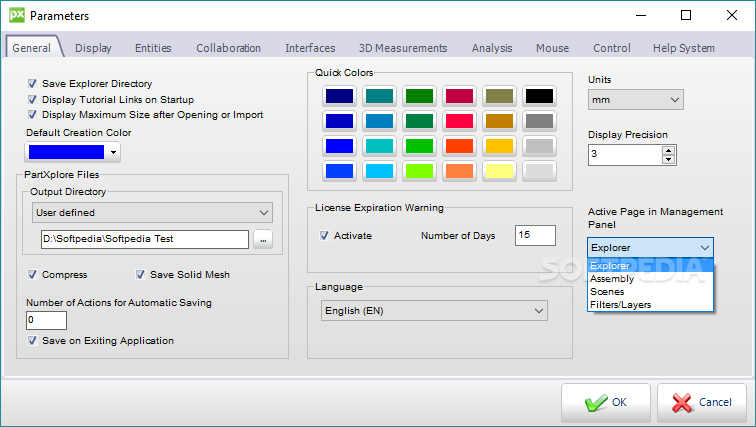Viewport: 756px width, 427px height.
Task: Pick the navy blue quick color swatch
Action: 339,96
